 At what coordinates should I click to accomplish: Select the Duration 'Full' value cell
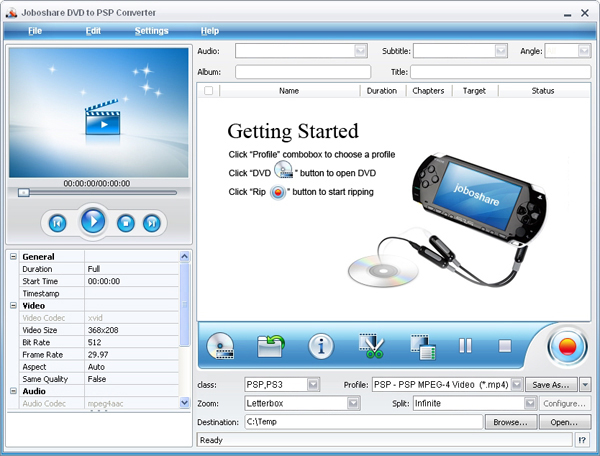tap(131, 269)
